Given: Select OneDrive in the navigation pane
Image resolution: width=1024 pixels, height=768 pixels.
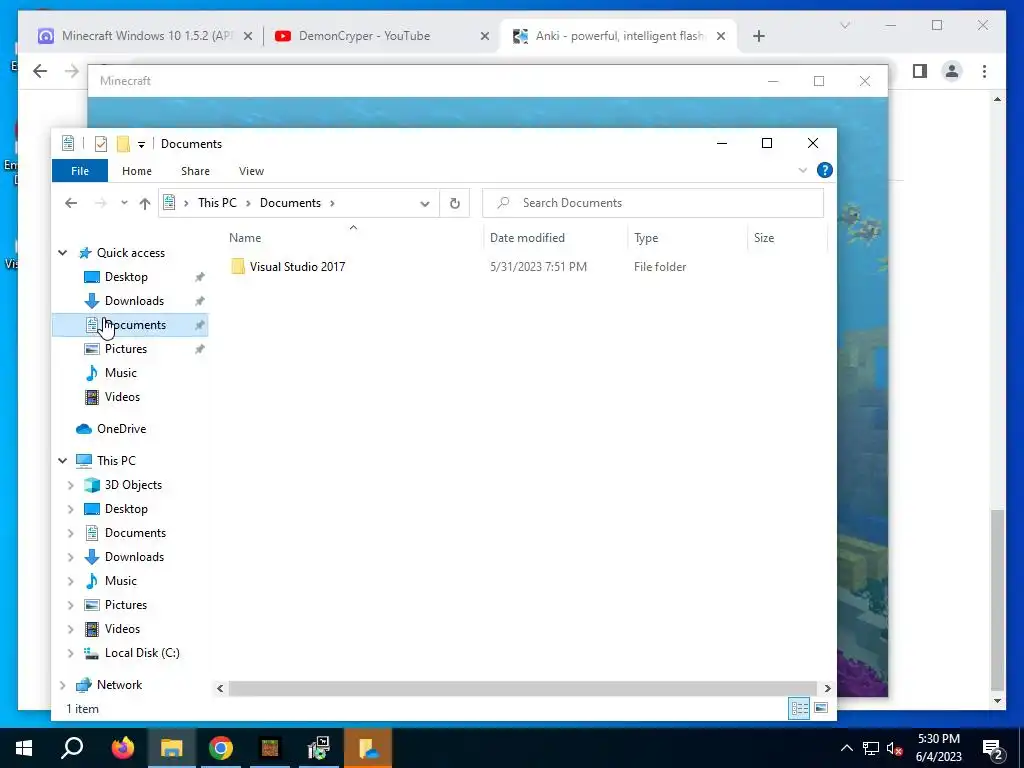Looking at the screenshot, I should [121, 429].
